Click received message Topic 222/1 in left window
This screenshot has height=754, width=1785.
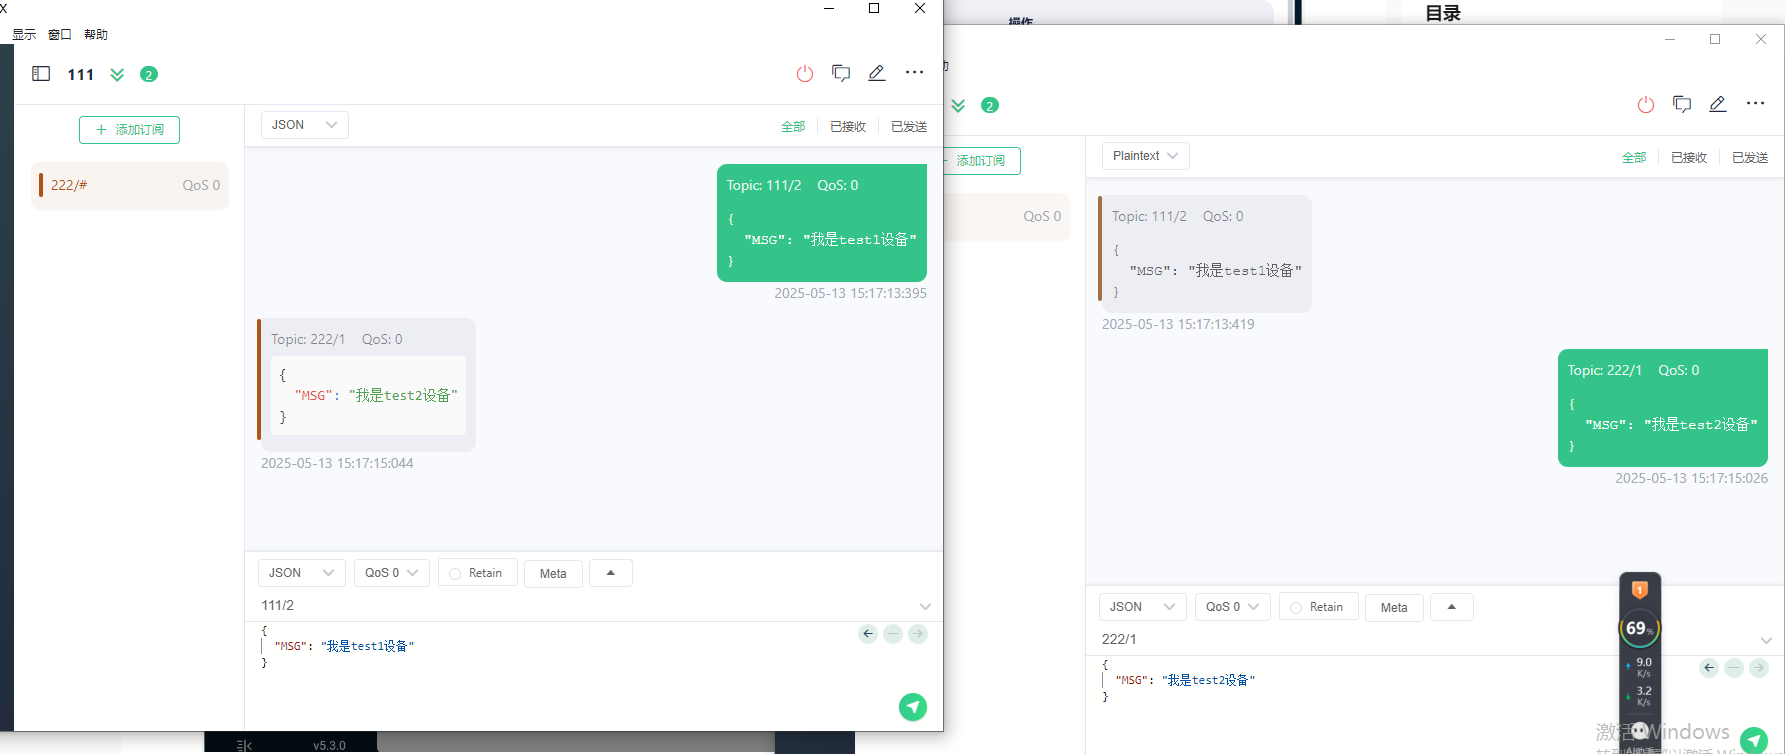[366, 385]
